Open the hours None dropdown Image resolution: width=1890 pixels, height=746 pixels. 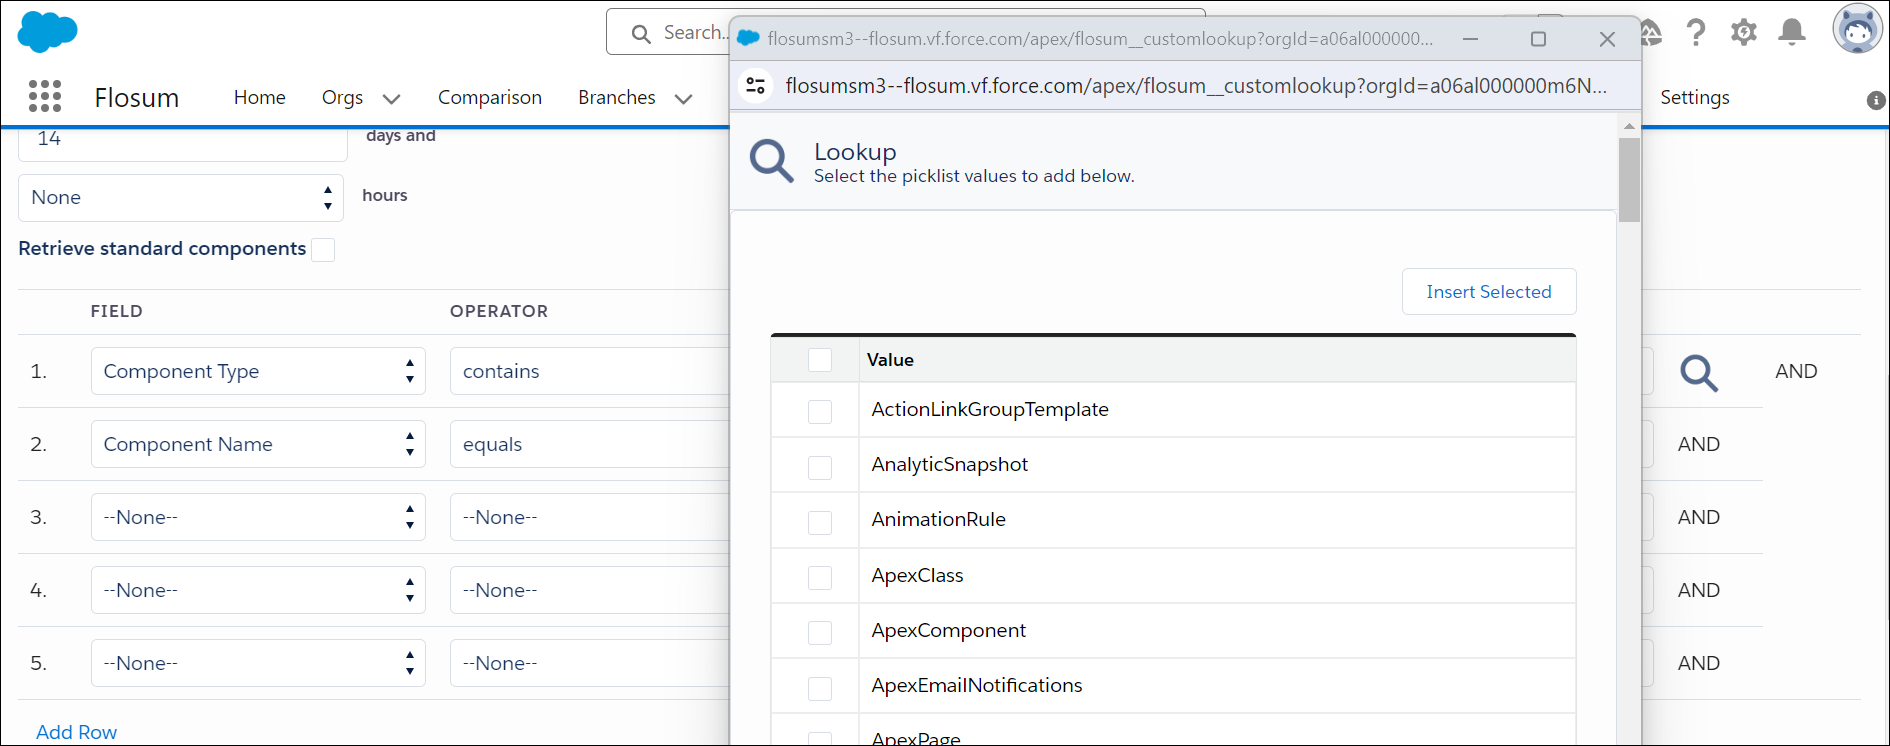click(181, 198)
